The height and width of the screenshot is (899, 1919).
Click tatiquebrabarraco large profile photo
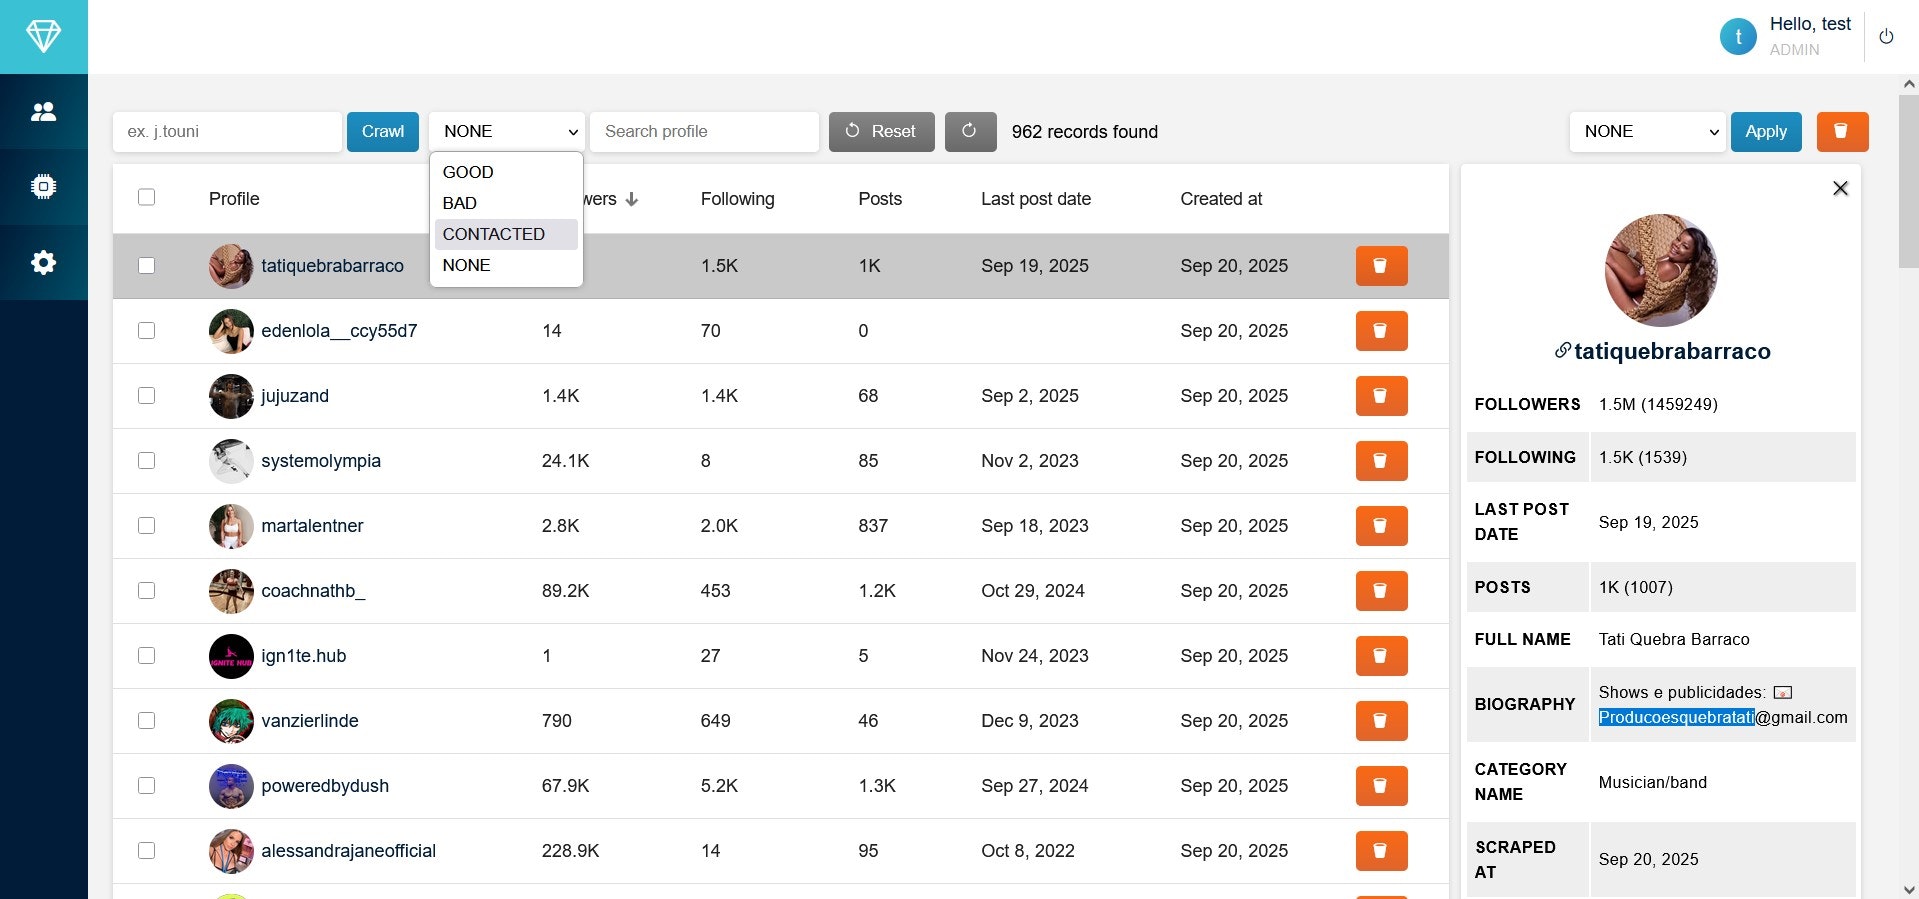click(x=1661, y=270)
